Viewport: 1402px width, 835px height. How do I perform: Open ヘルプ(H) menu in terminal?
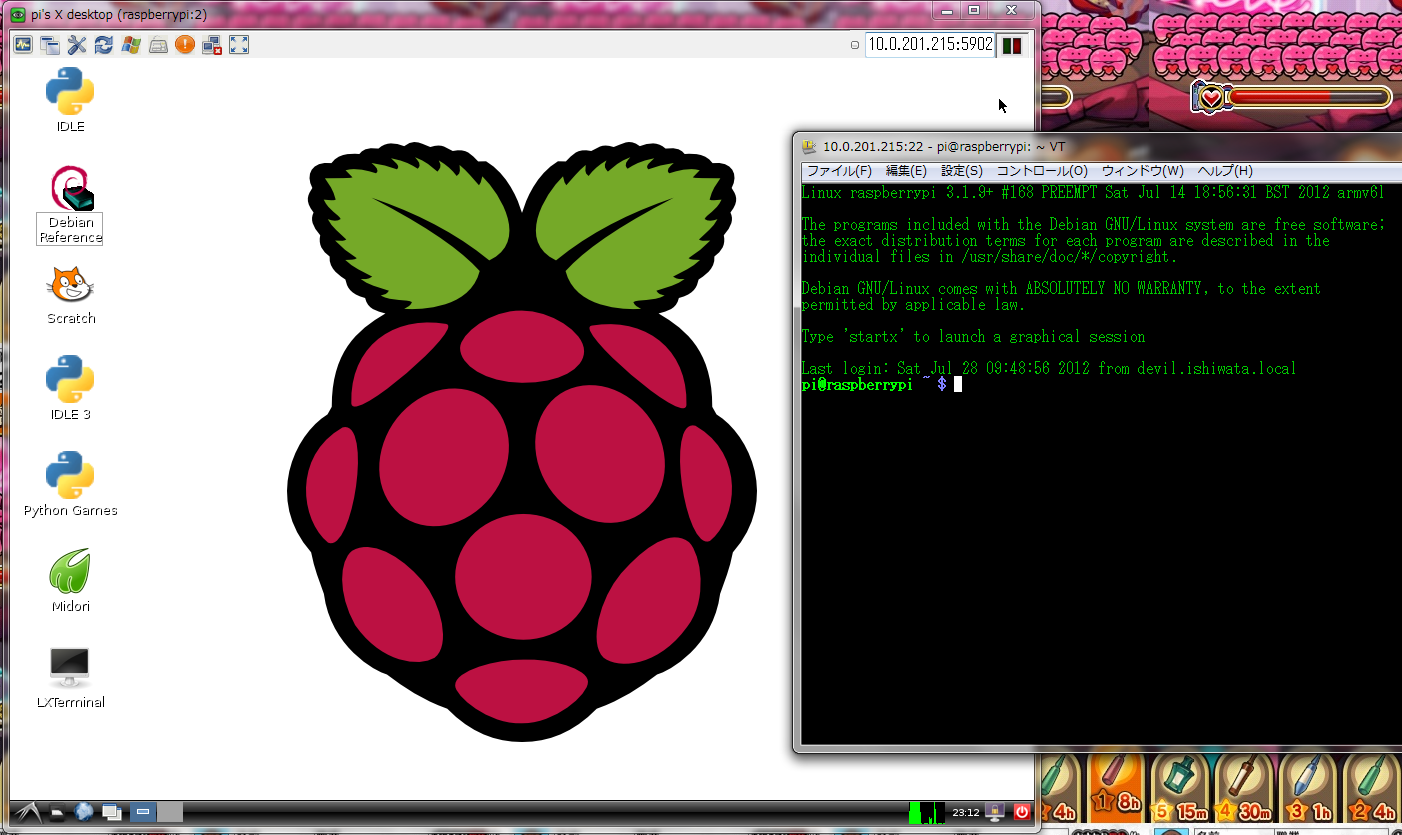[1225, 171]
